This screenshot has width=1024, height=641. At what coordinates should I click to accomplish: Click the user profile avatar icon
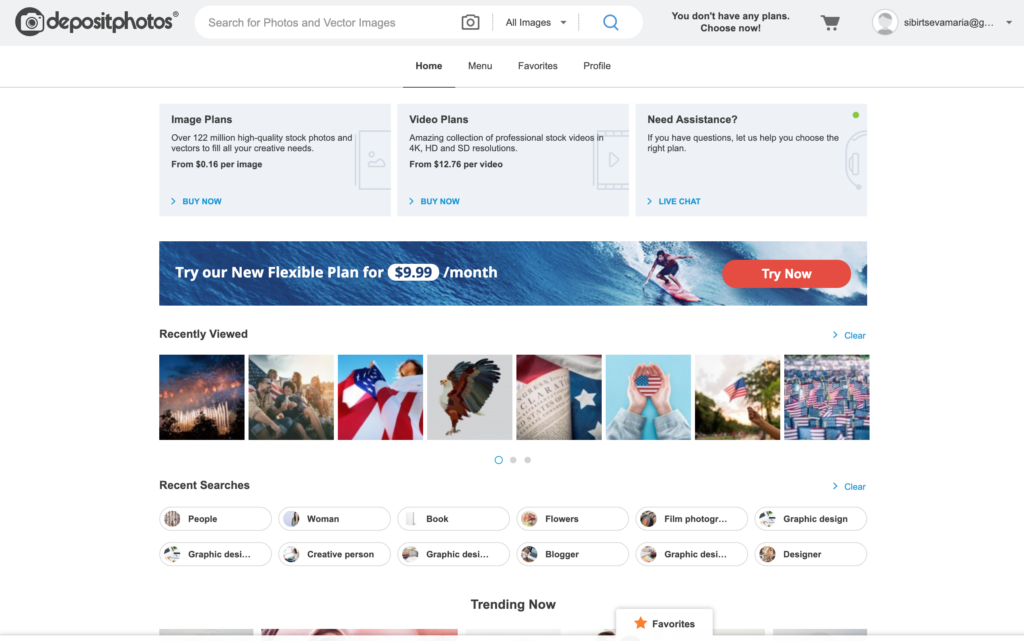[x=884, y=22]
